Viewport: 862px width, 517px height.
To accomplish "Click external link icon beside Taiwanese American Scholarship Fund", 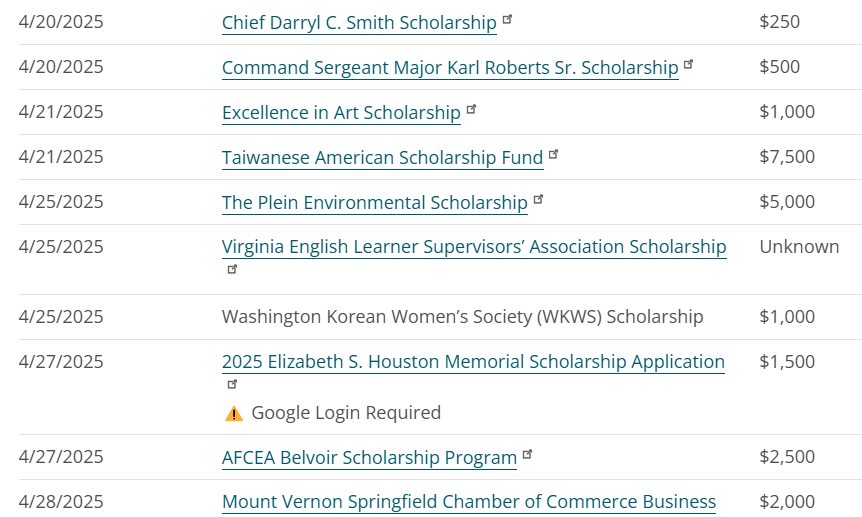I will coord(554,155).
